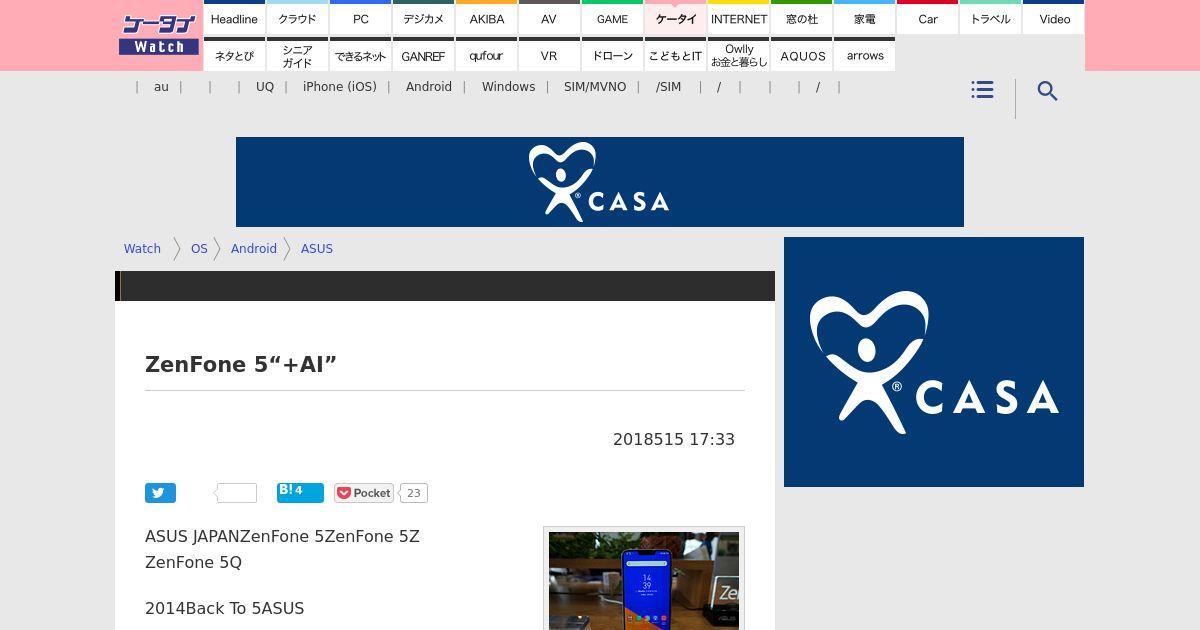Open the VR tab
Viewport: 1200px width, 630px height.
click(x=549, y=56)
